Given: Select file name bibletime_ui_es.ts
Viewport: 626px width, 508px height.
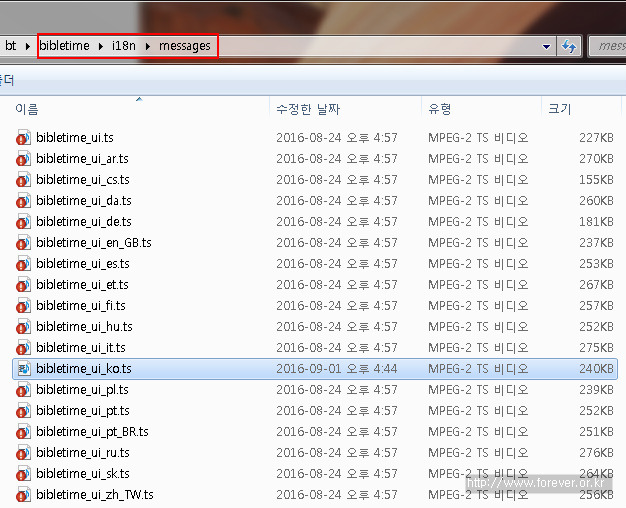Looking at the screenshot, I should (x=83, y=264).
